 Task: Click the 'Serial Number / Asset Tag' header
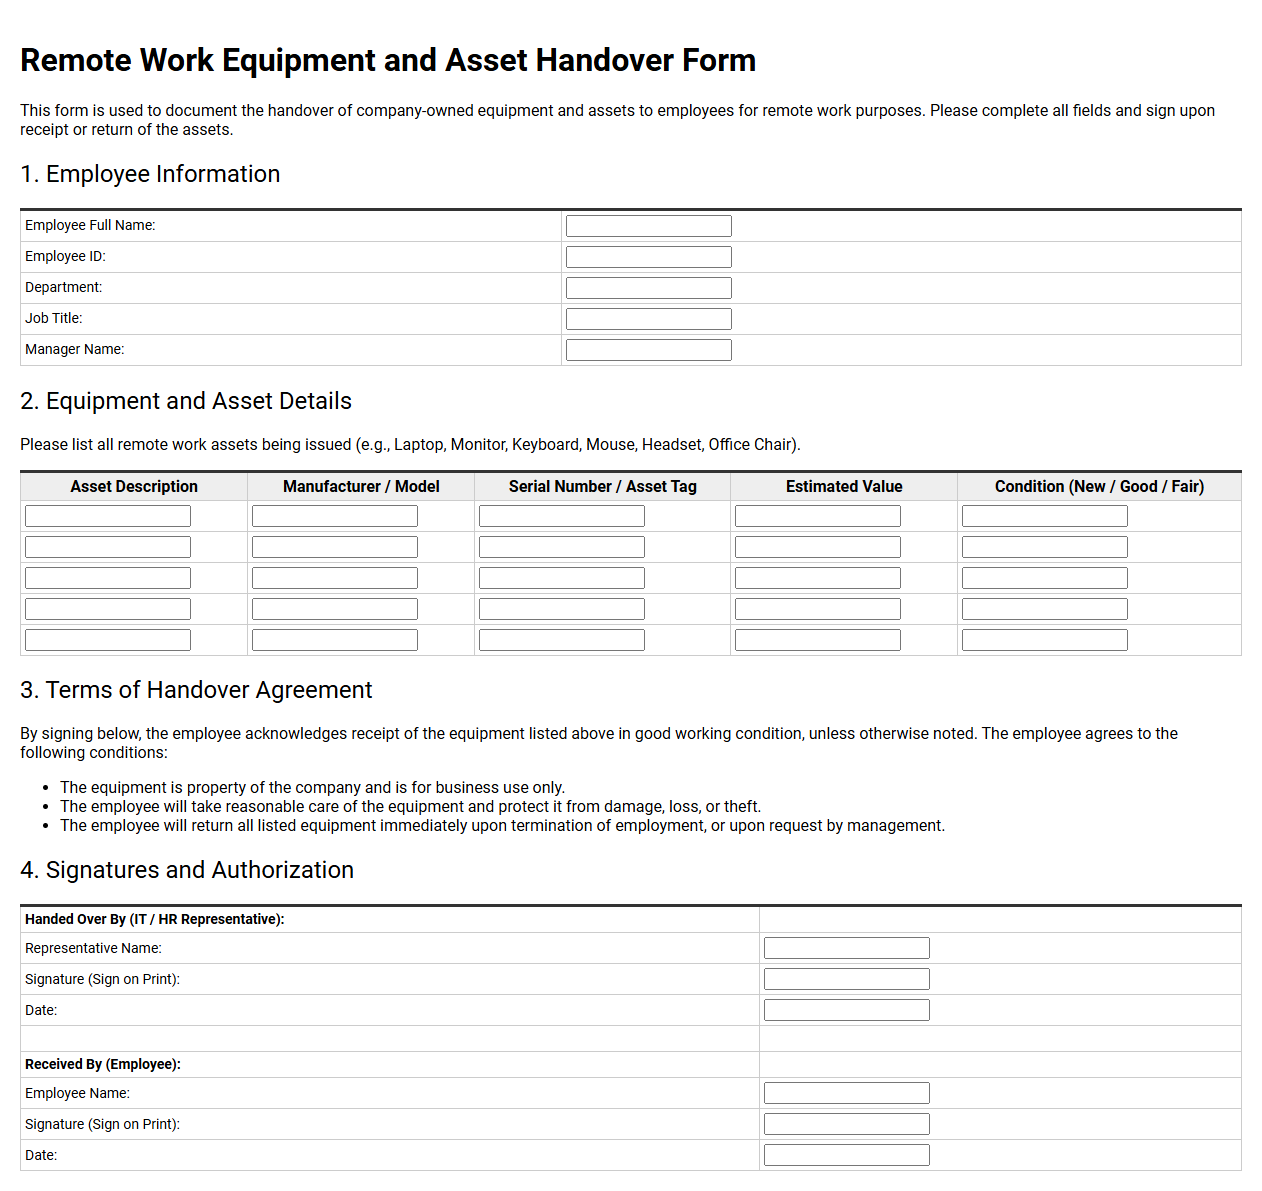pyautogui.click(x=603, y=486)
